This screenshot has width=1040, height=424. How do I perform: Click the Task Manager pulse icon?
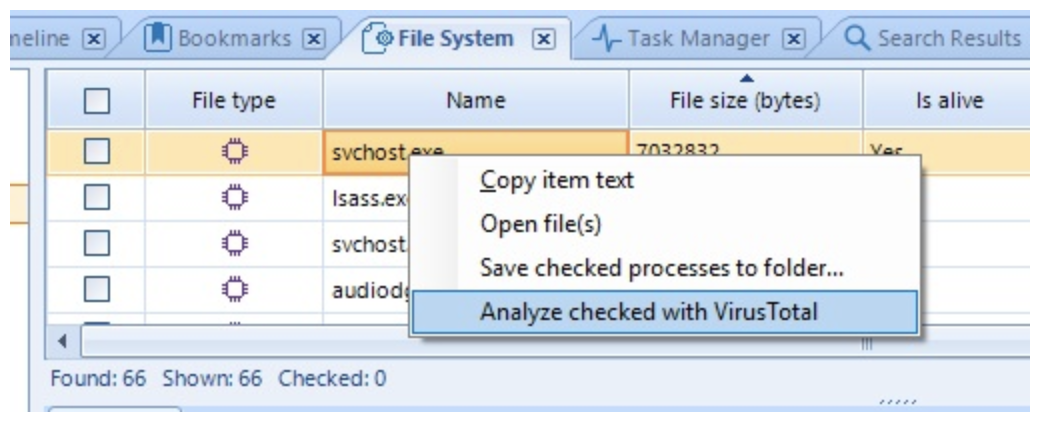pyautogui.click(x=606, y=39)
